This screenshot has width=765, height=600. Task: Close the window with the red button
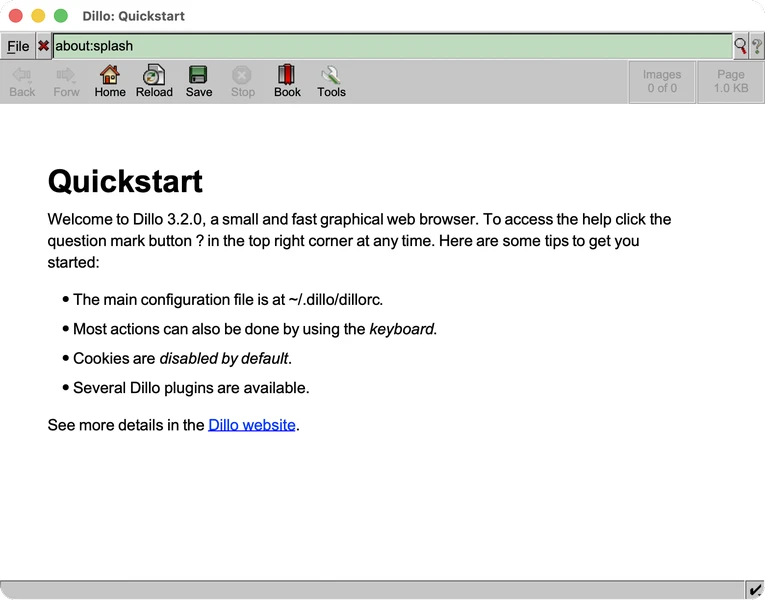click(16, 16)
